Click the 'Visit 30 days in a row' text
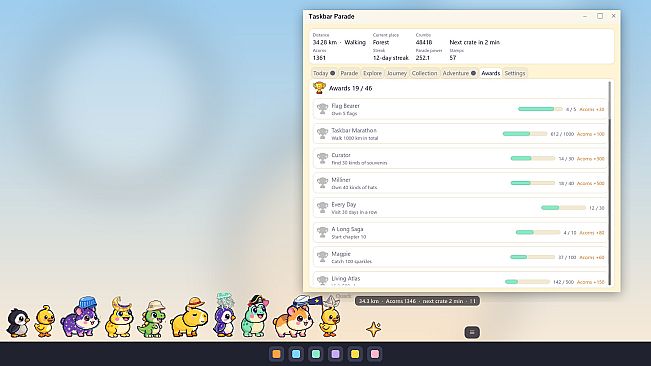Viewport: 651px width, 366px height. pyautogui.click(x=354, y=212)
